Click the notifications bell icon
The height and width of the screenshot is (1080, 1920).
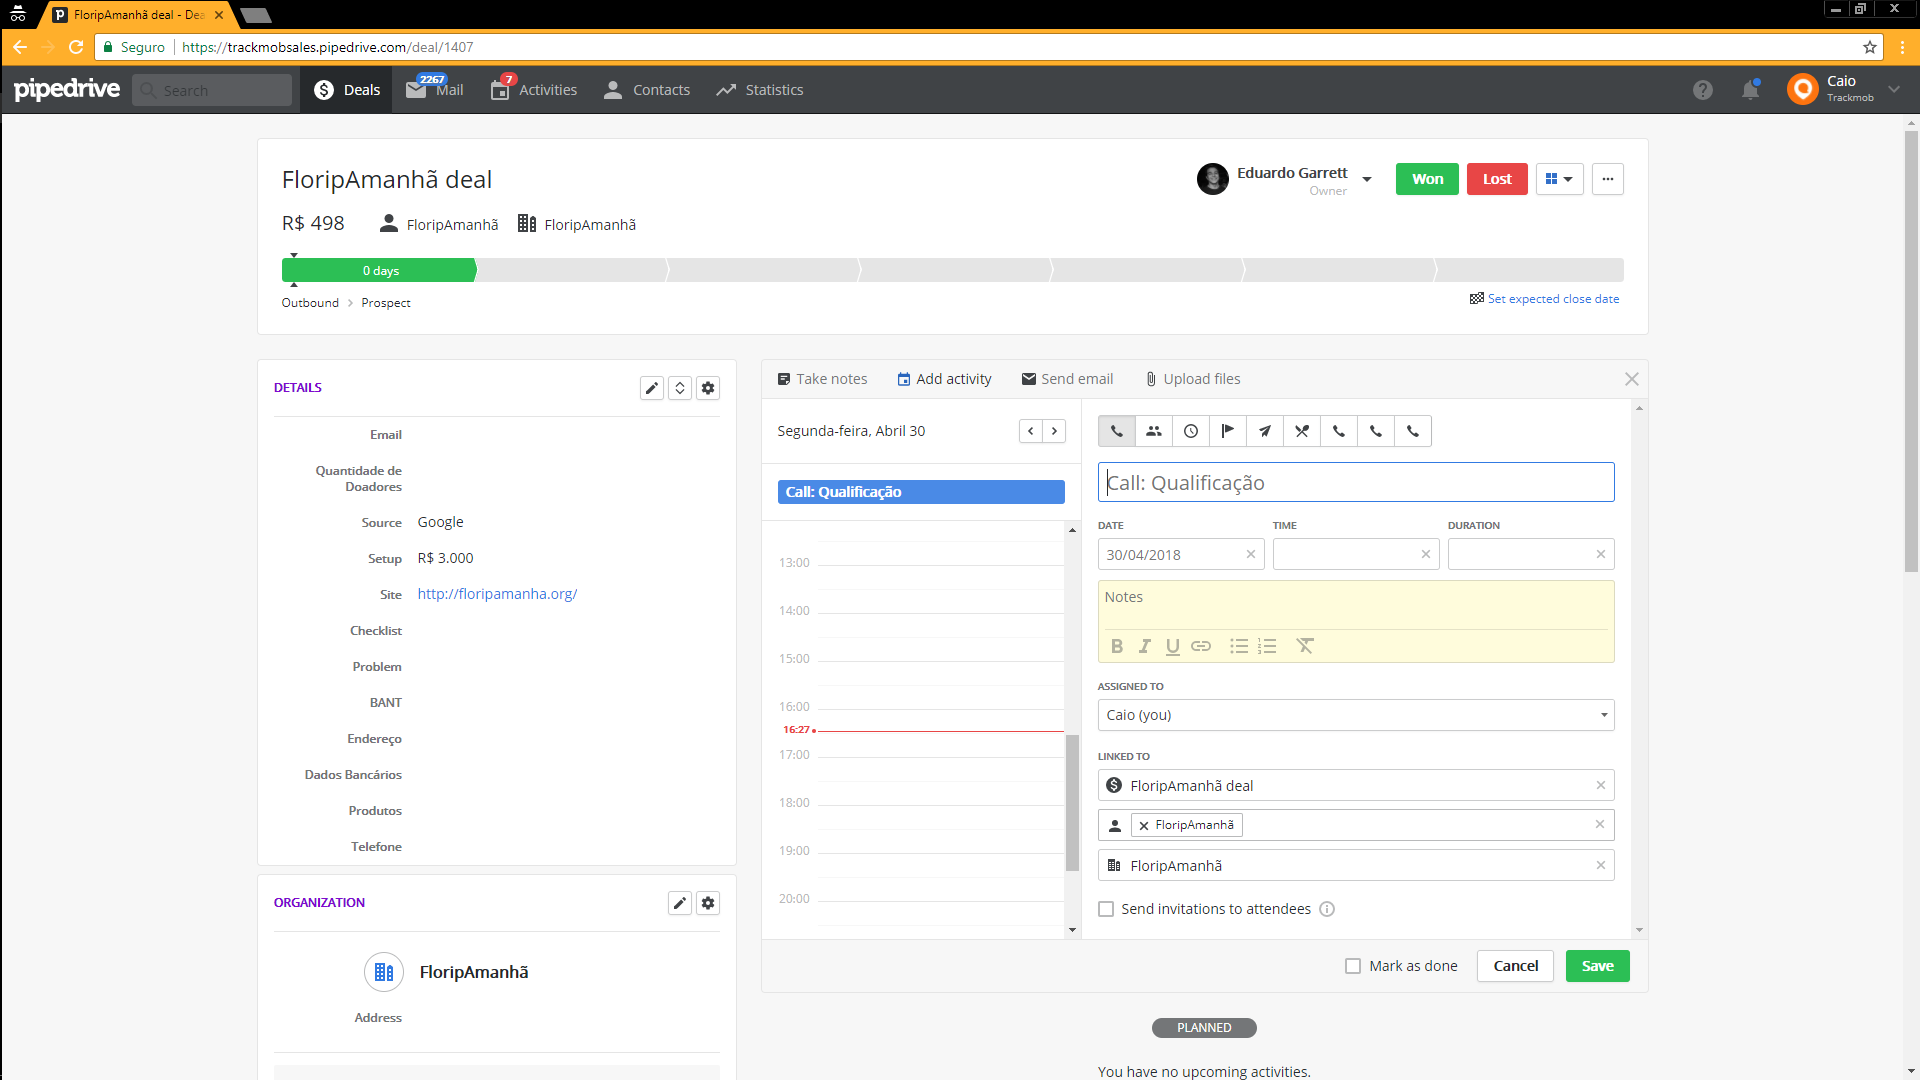click(1750, 90)
